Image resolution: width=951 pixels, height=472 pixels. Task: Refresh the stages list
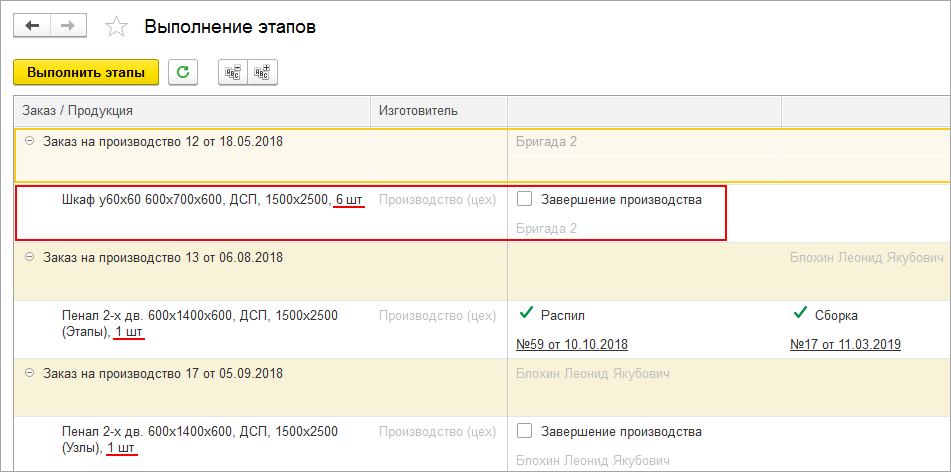[183, 72]
